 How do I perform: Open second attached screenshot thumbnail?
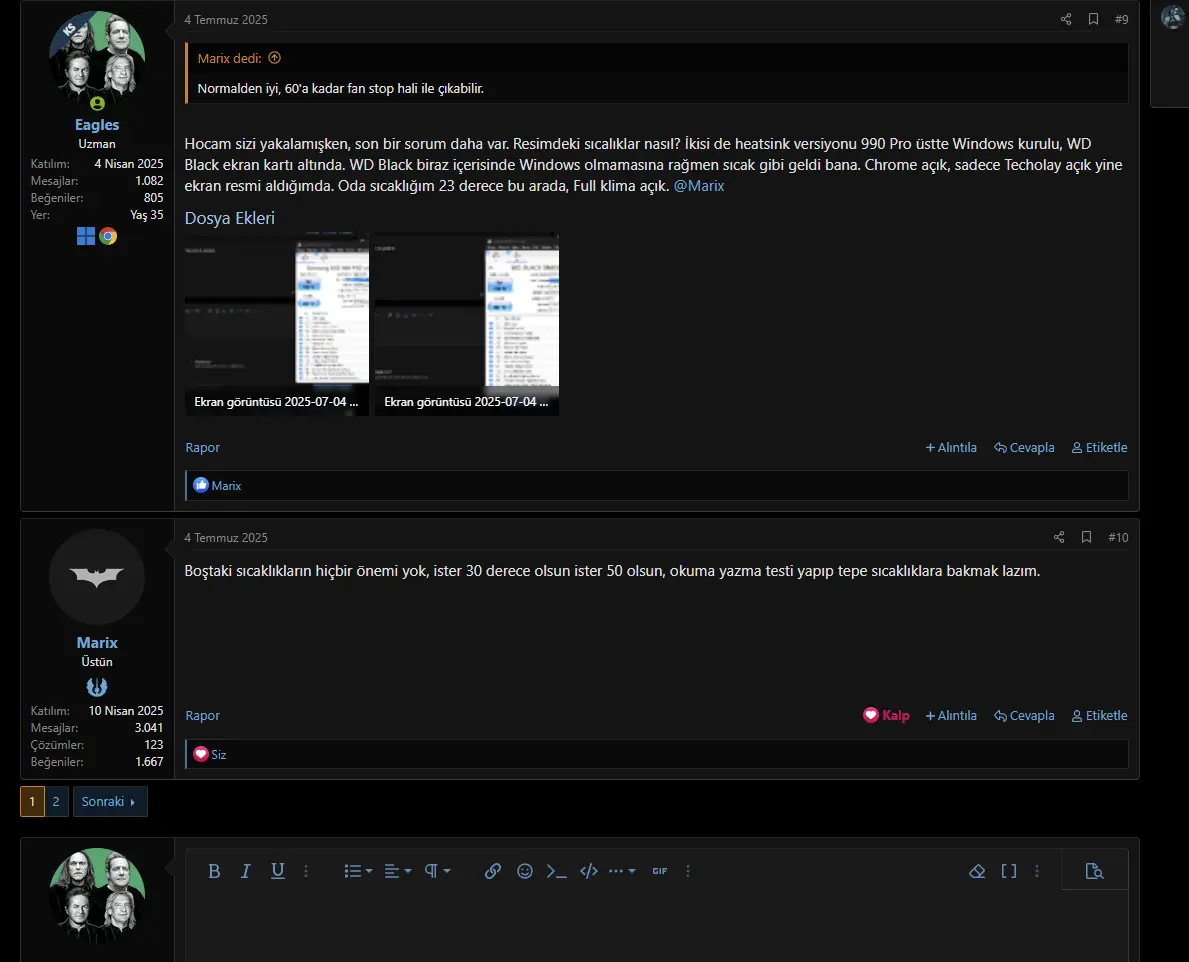point(467,324)
